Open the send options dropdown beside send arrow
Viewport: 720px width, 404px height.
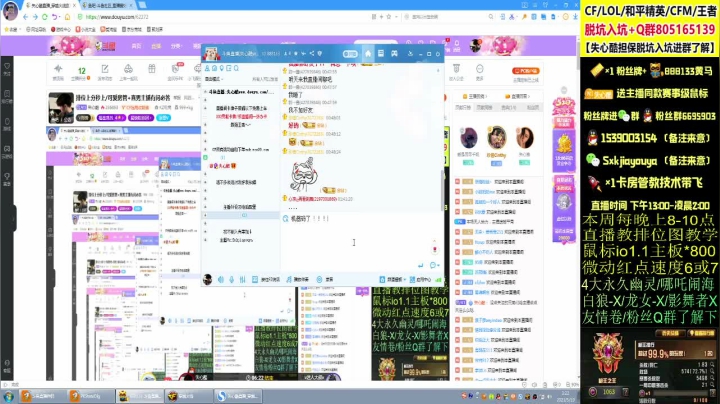point(434,265)
